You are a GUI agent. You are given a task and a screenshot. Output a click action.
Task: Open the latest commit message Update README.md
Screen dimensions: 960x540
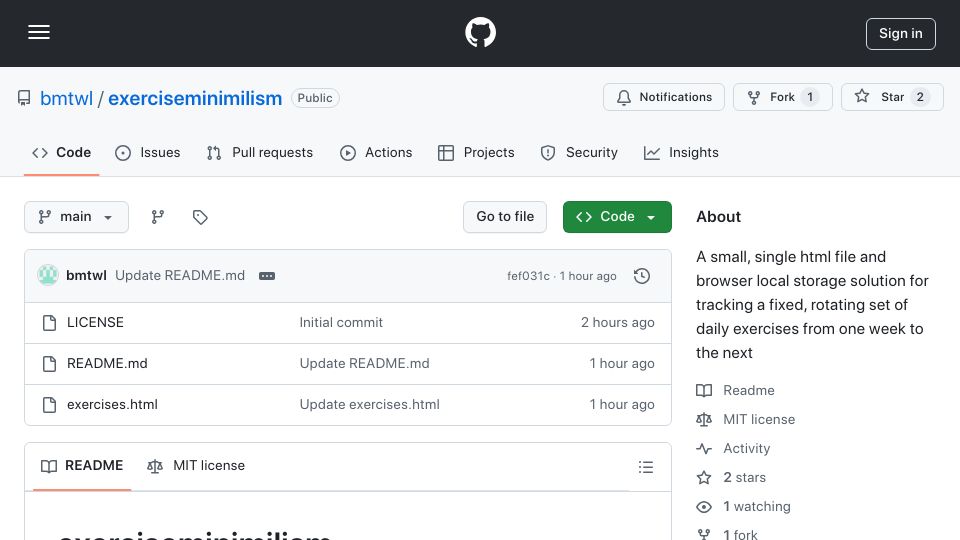[x=180, y=276]
